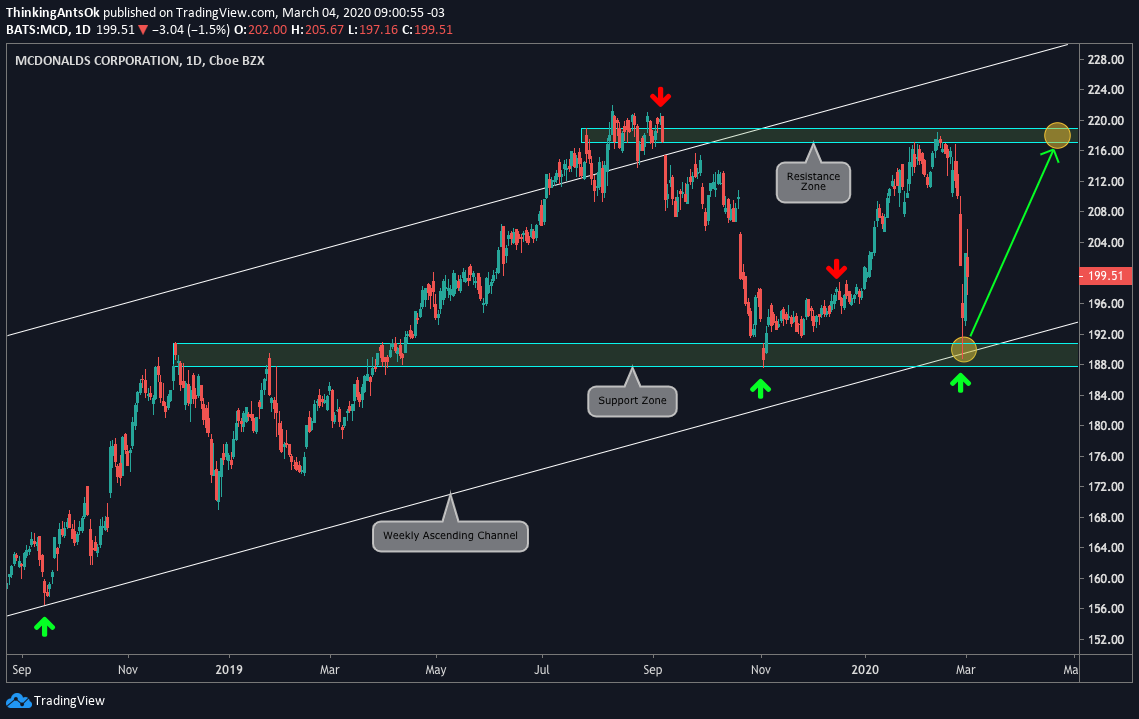Click the H:205.67 high value
This screenshot has height=719, width=1139.
(x=317, y=30)
